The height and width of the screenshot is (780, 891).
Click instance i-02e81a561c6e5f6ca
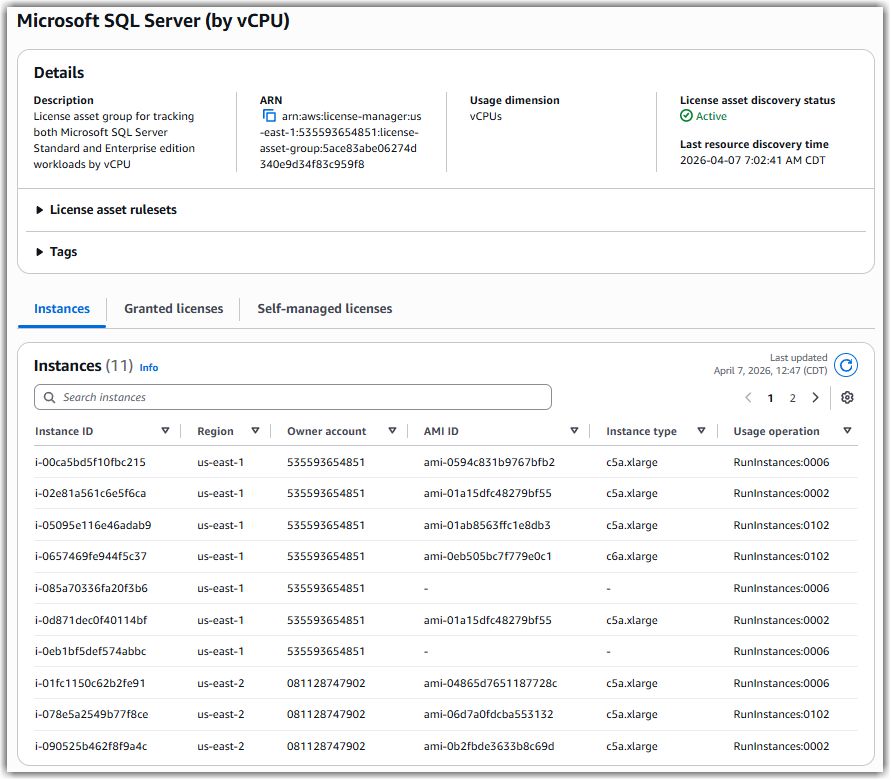click(90, 493)
